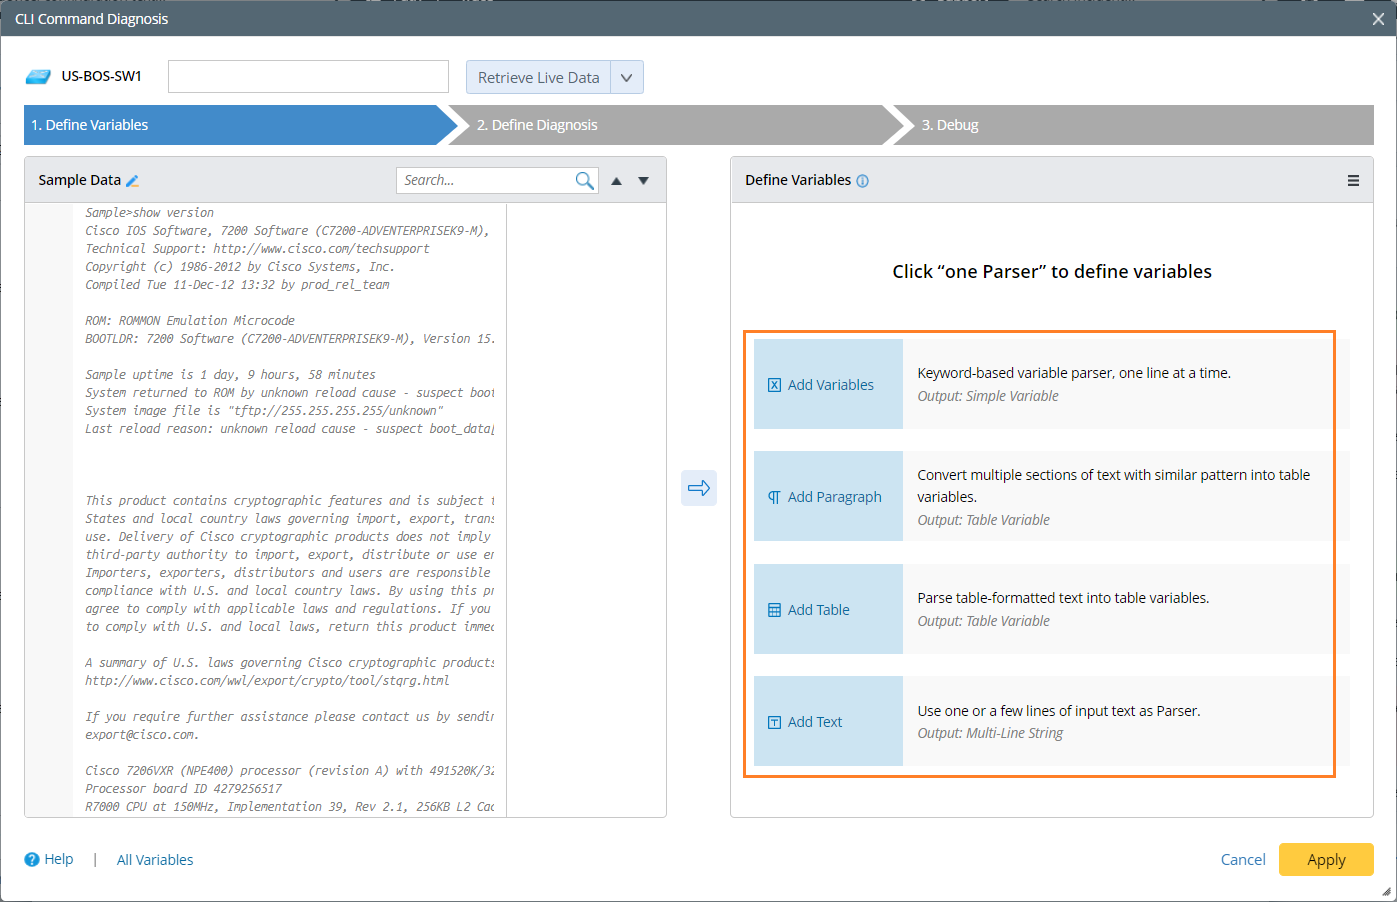Edit Sample Data with the pencil icon
The image size is (1397, 902).
click(x=132, y=181)
